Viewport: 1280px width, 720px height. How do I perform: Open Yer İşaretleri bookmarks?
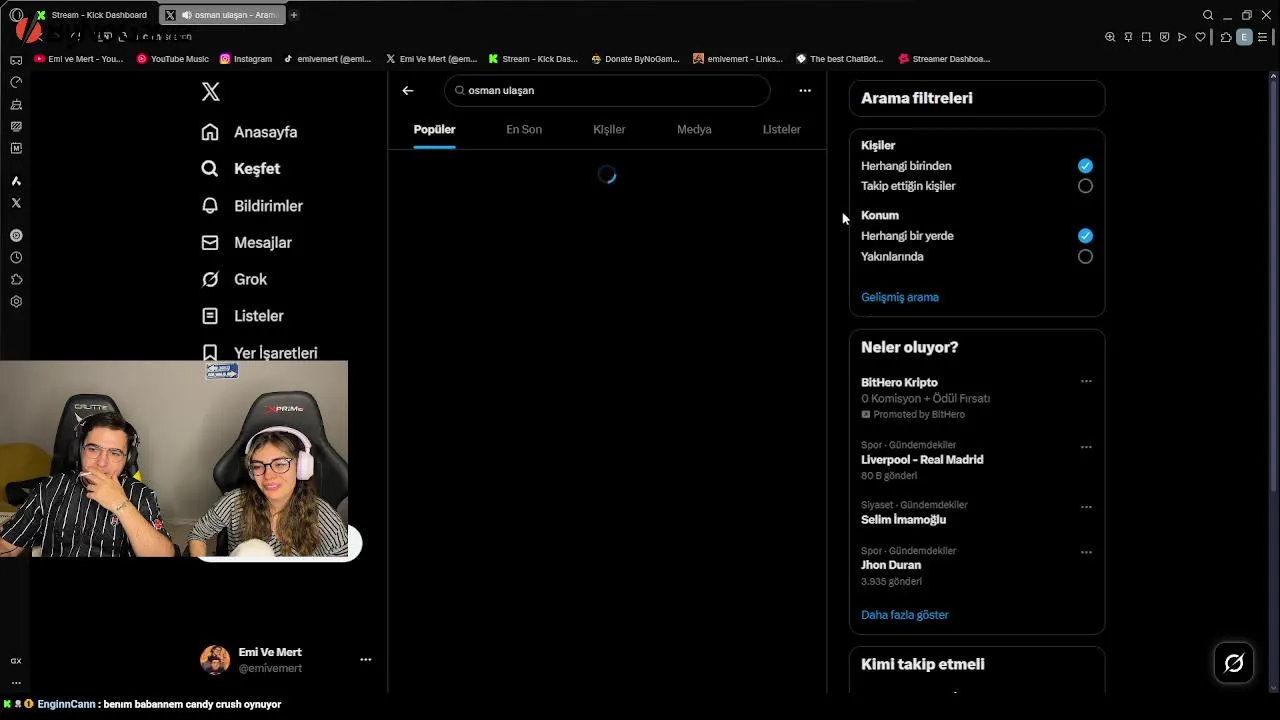pos(260,353)
